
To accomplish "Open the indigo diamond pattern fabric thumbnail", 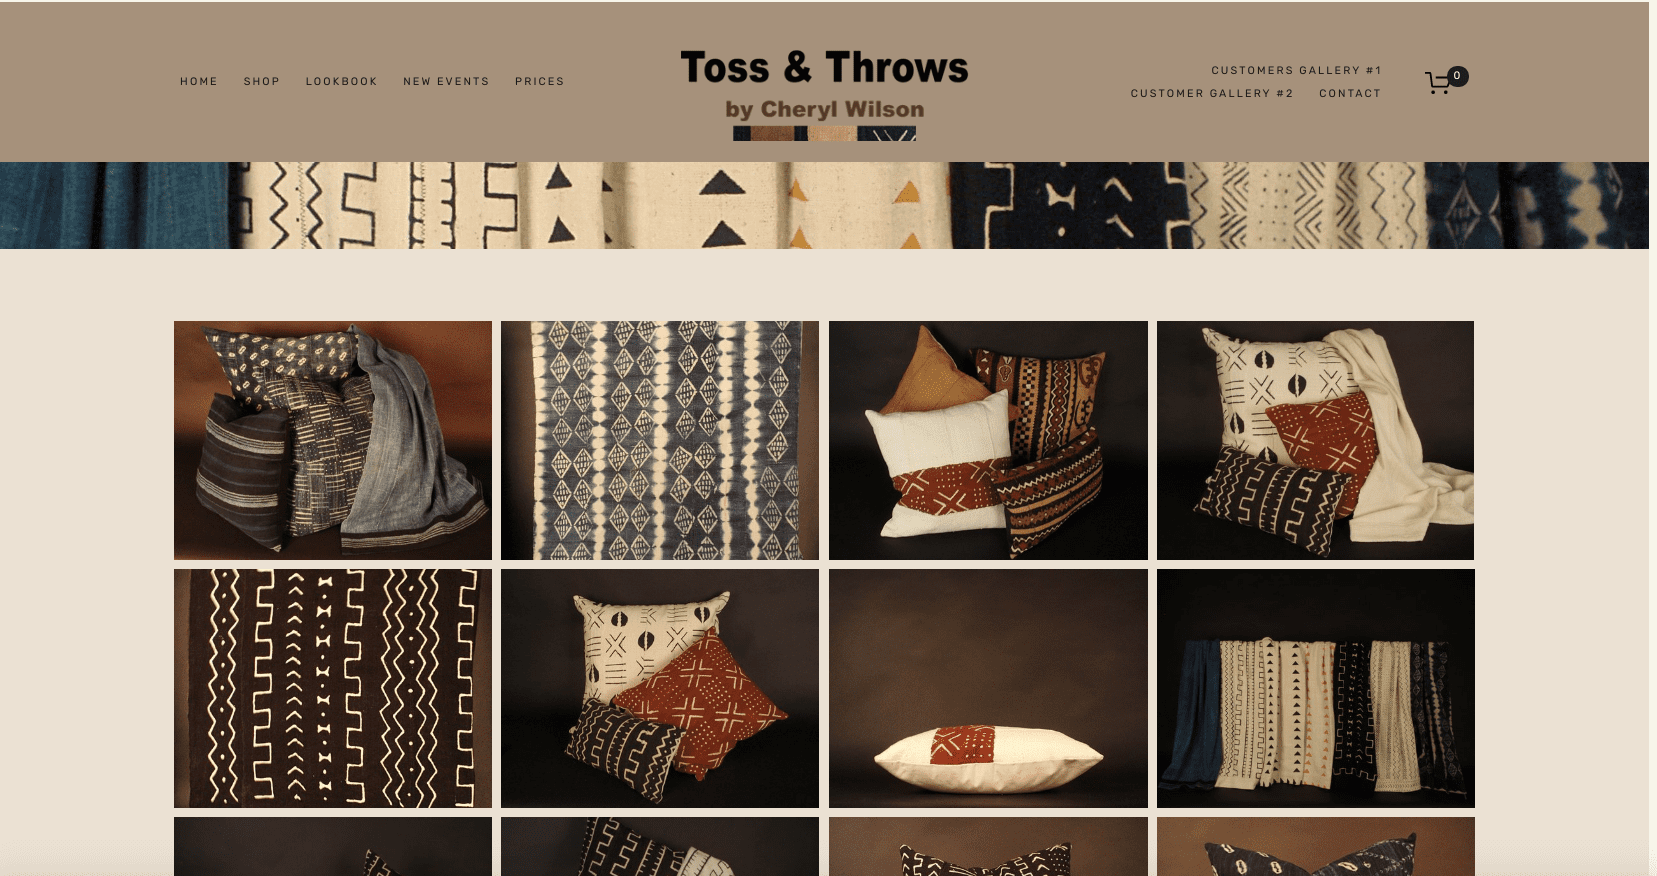I will pyautogui.click(x=660, y=440).
